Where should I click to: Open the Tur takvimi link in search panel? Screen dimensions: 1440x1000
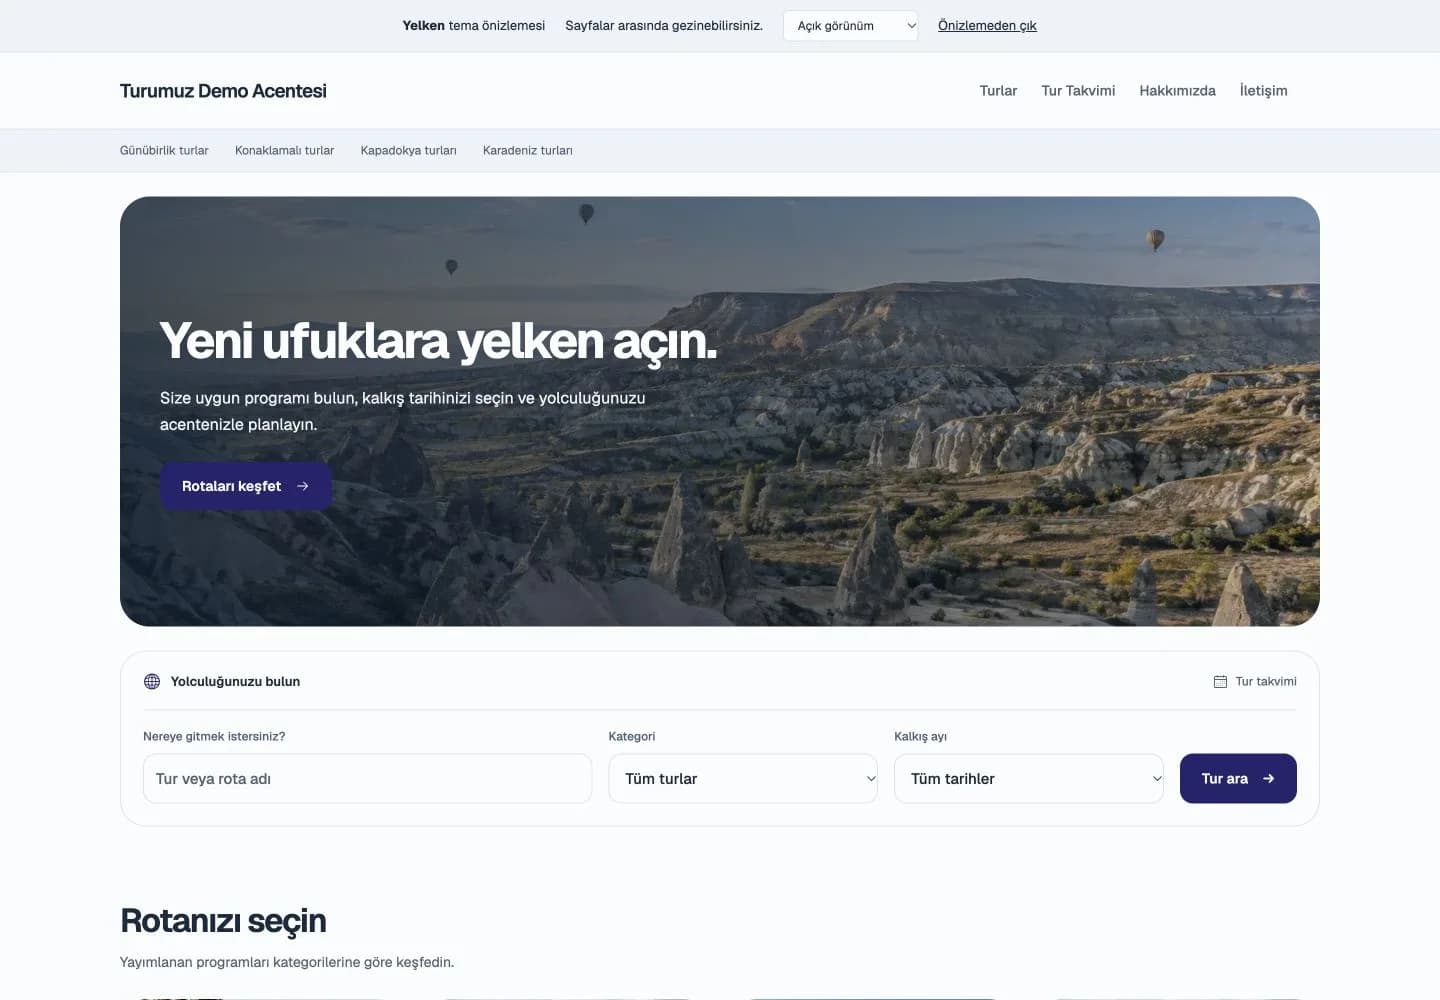coord(1255,681)
